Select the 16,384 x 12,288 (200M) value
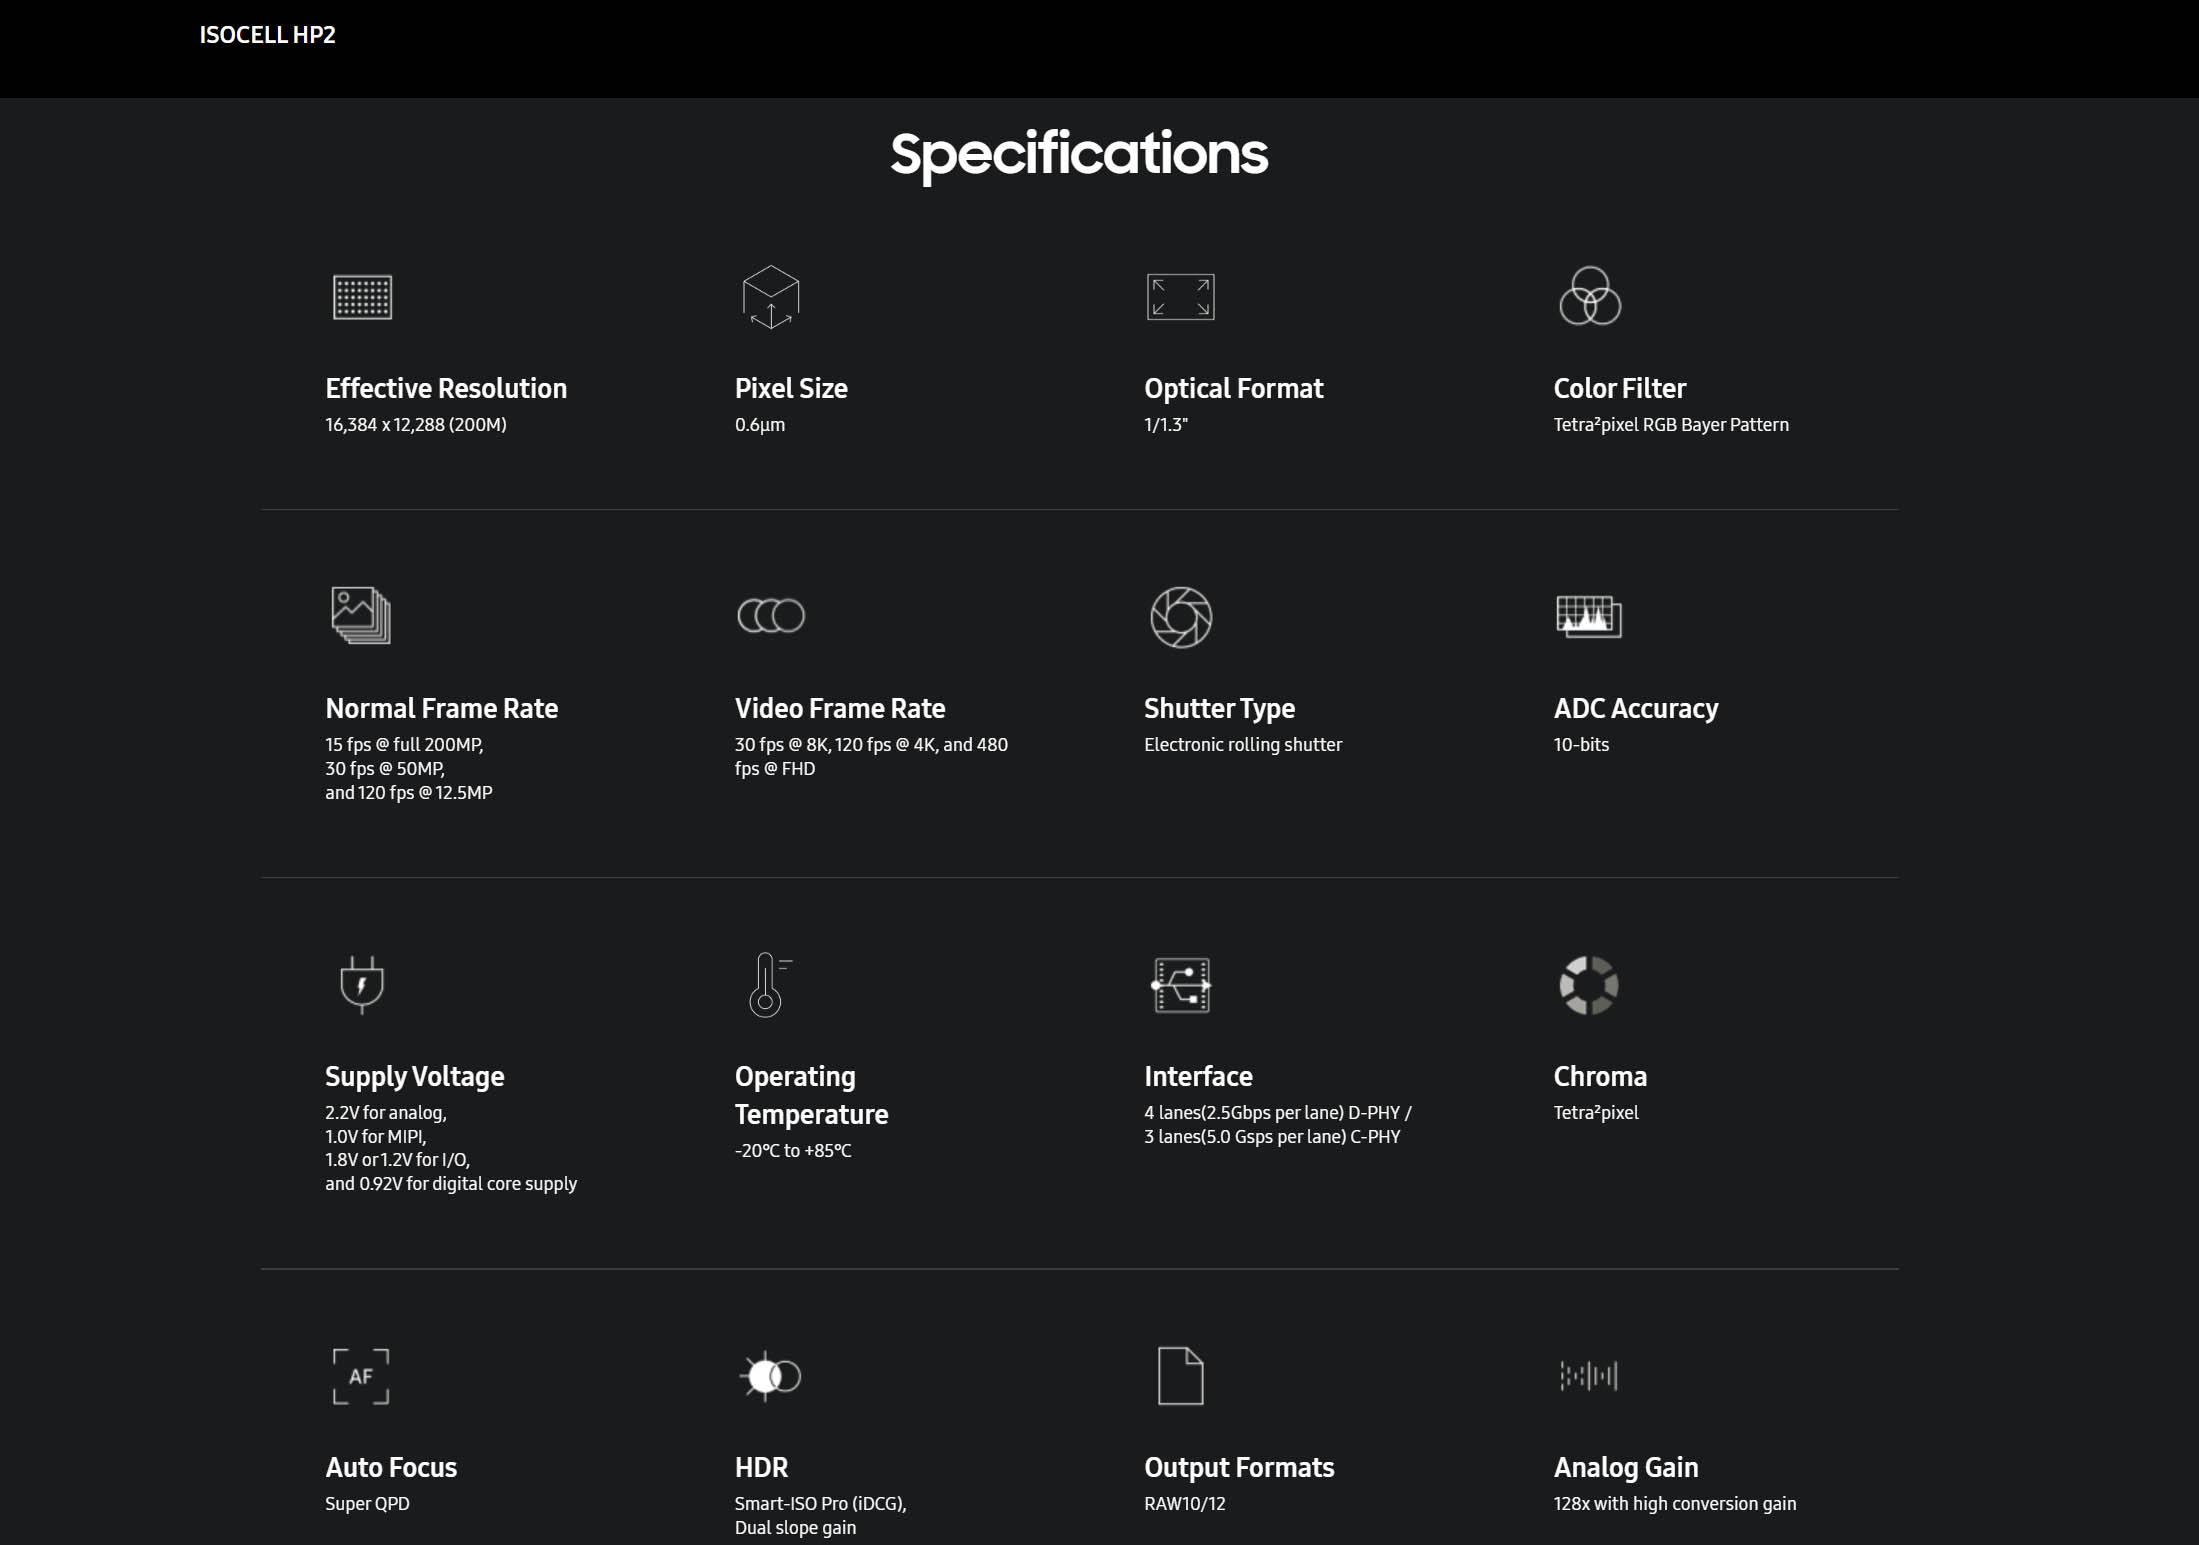 [416, 424]
